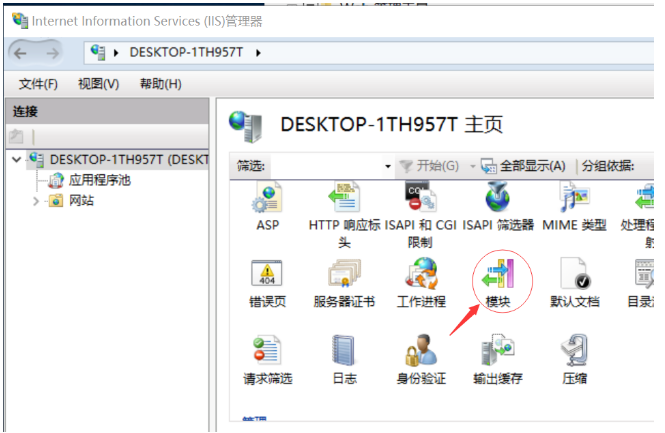
Task: Click breadcrumb arrow after DESKTOP-1TH957T
Action: 258,53
